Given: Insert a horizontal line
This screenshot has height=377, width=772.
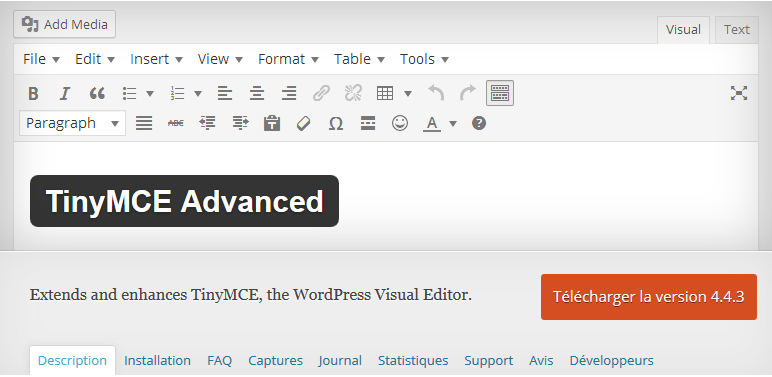Looking at the screenshot, I should (368, 123).
